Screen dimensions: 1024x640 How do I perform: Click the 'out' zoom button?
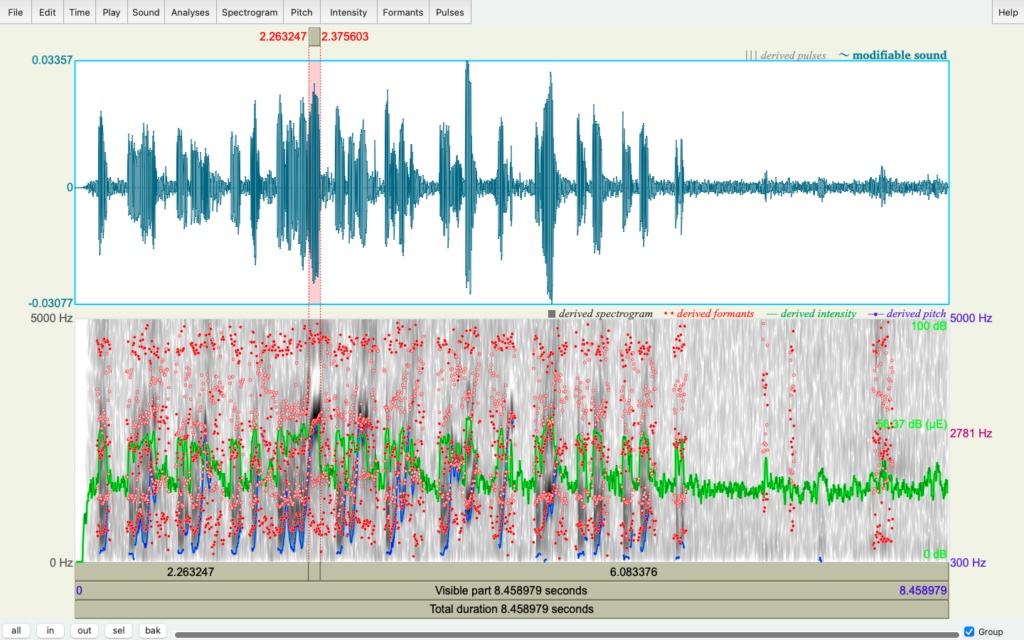pos(84,631)
